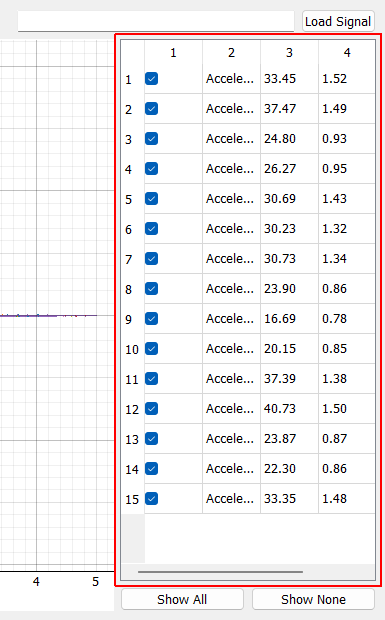The height and width of the screenshot is (620, 385).
Task: Click the cell showing 0.93
Action: pyautogui.click(x=347, y=139)
